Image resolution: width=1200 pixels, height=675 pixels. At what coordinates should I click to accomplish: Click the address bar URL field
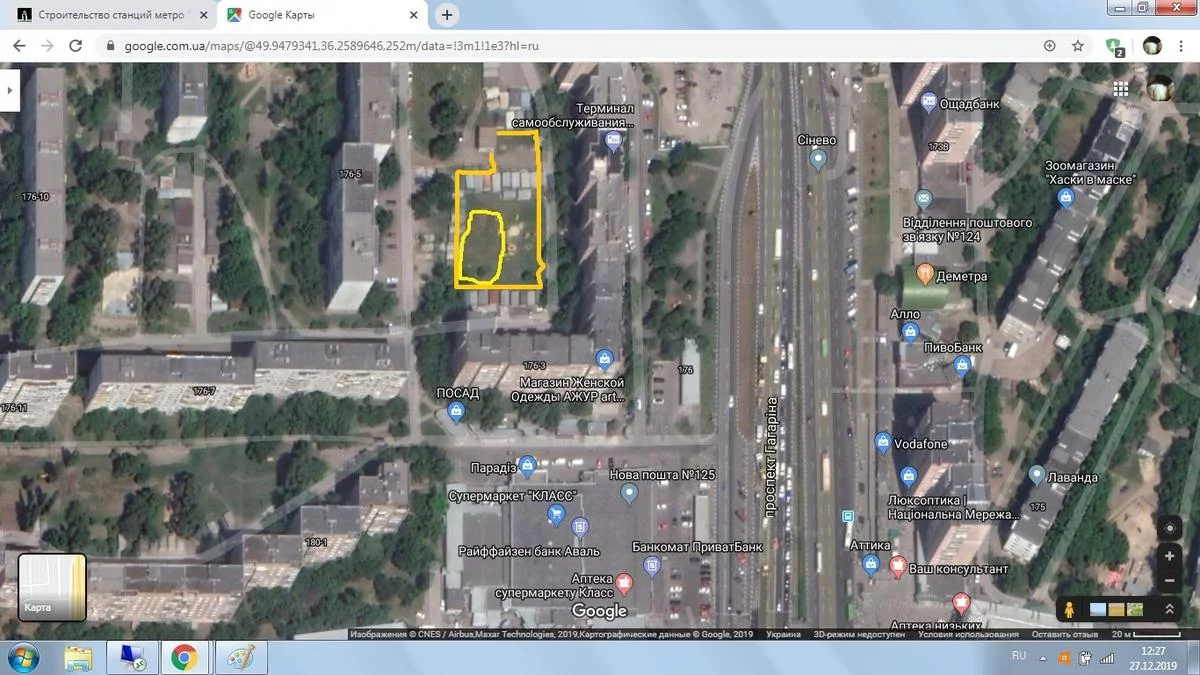(570, 46)
